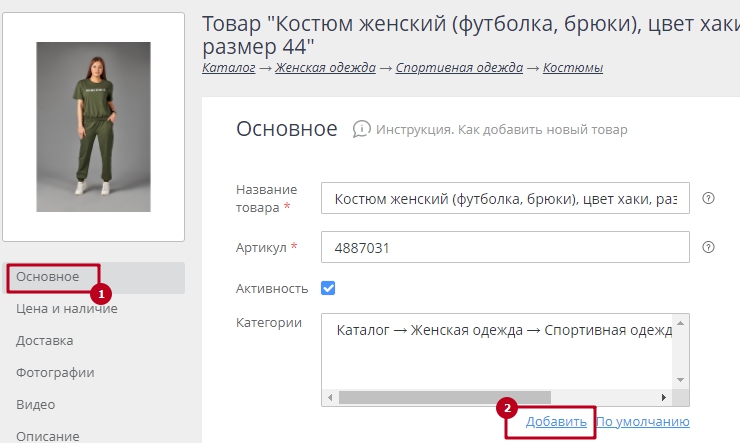Open the Основное section in the sidebar
The height and width of the screenshot is (443, 740).
pyautogui.click(x=48, y=277)
